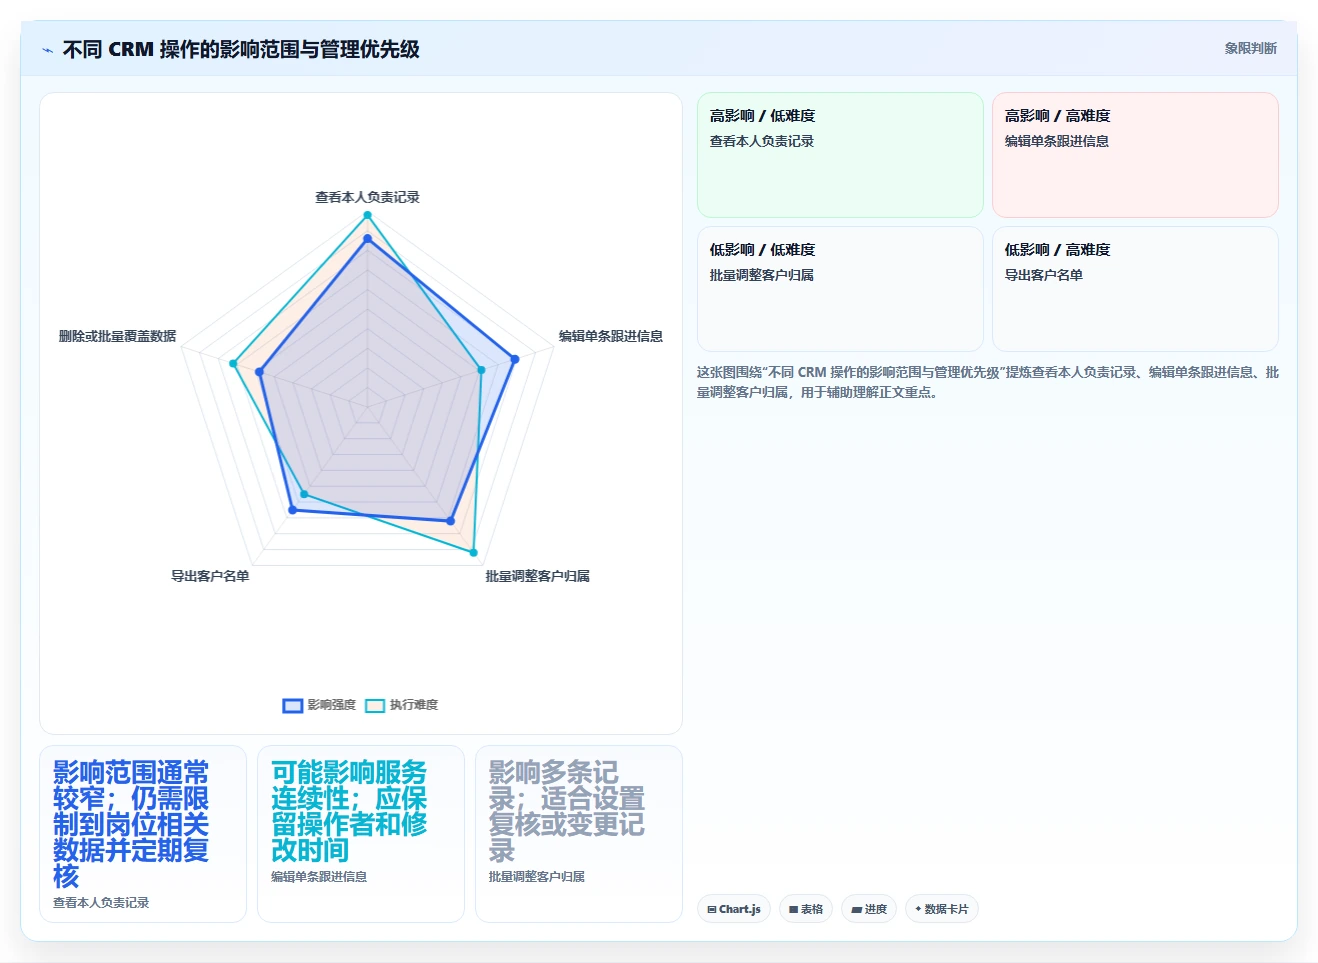Viewport: 1318px width, 963px height.
Task: Open the 低影响 / 低难度 quadrant card
Action: (x=840, y=289)
